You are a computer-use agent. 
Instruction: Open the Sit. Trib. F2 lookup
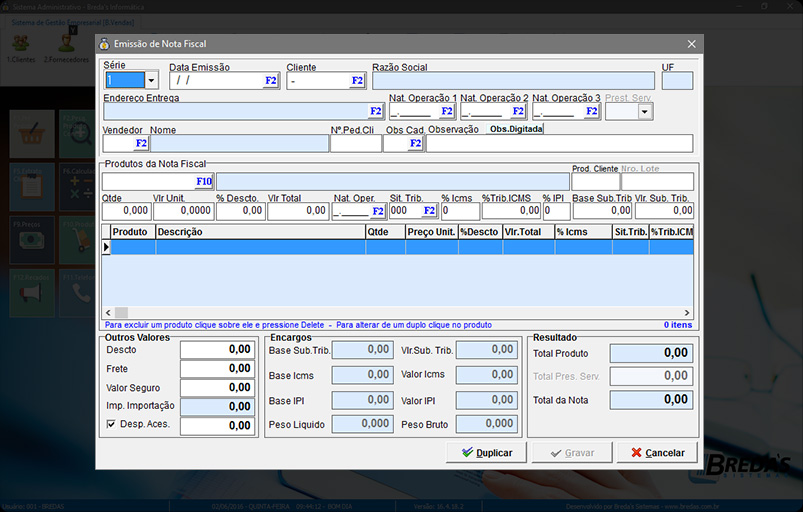coord(429,211)
